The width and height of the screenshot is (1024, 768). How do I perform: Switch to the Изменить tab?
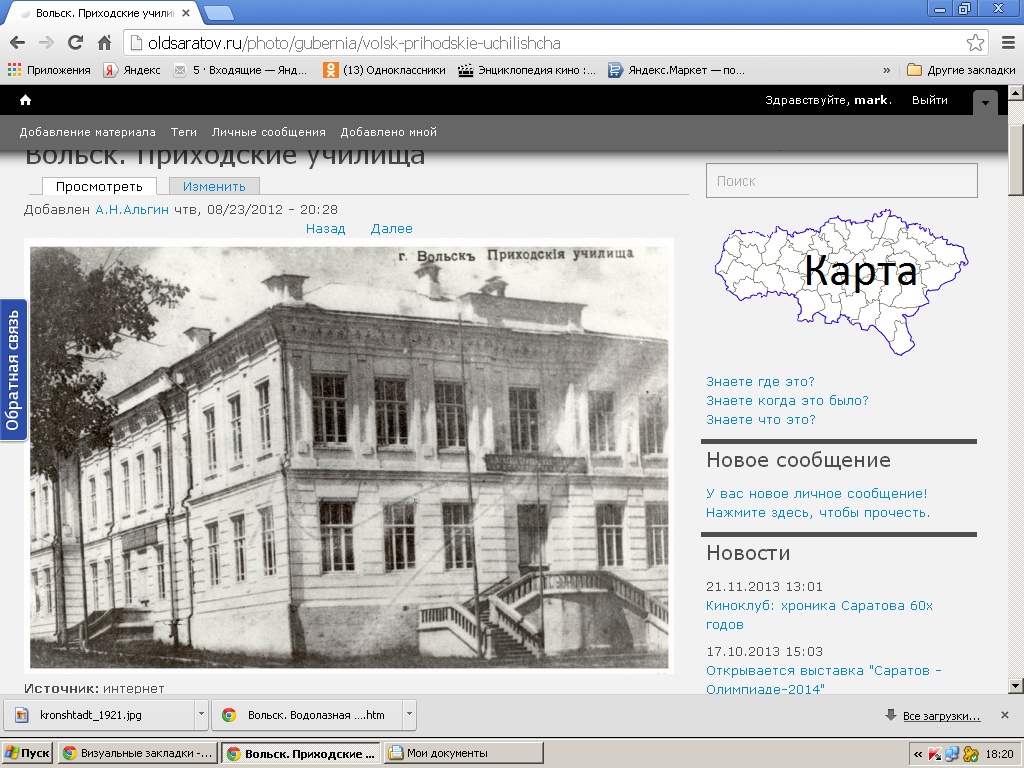tap(214, 186)
